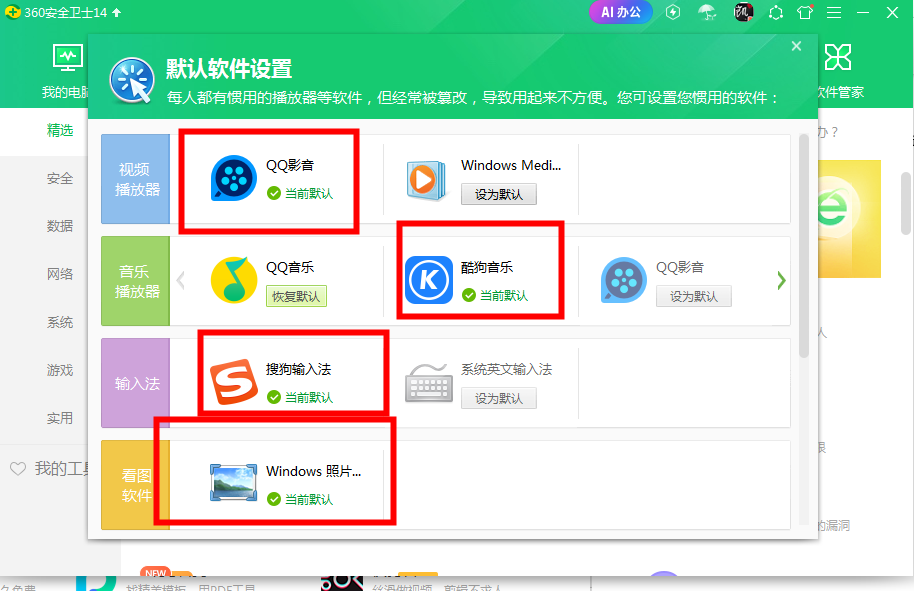Click 当前默认 status under Windows 照片
The height and width of the screenshot is (591, 914).
pos(300,499)
